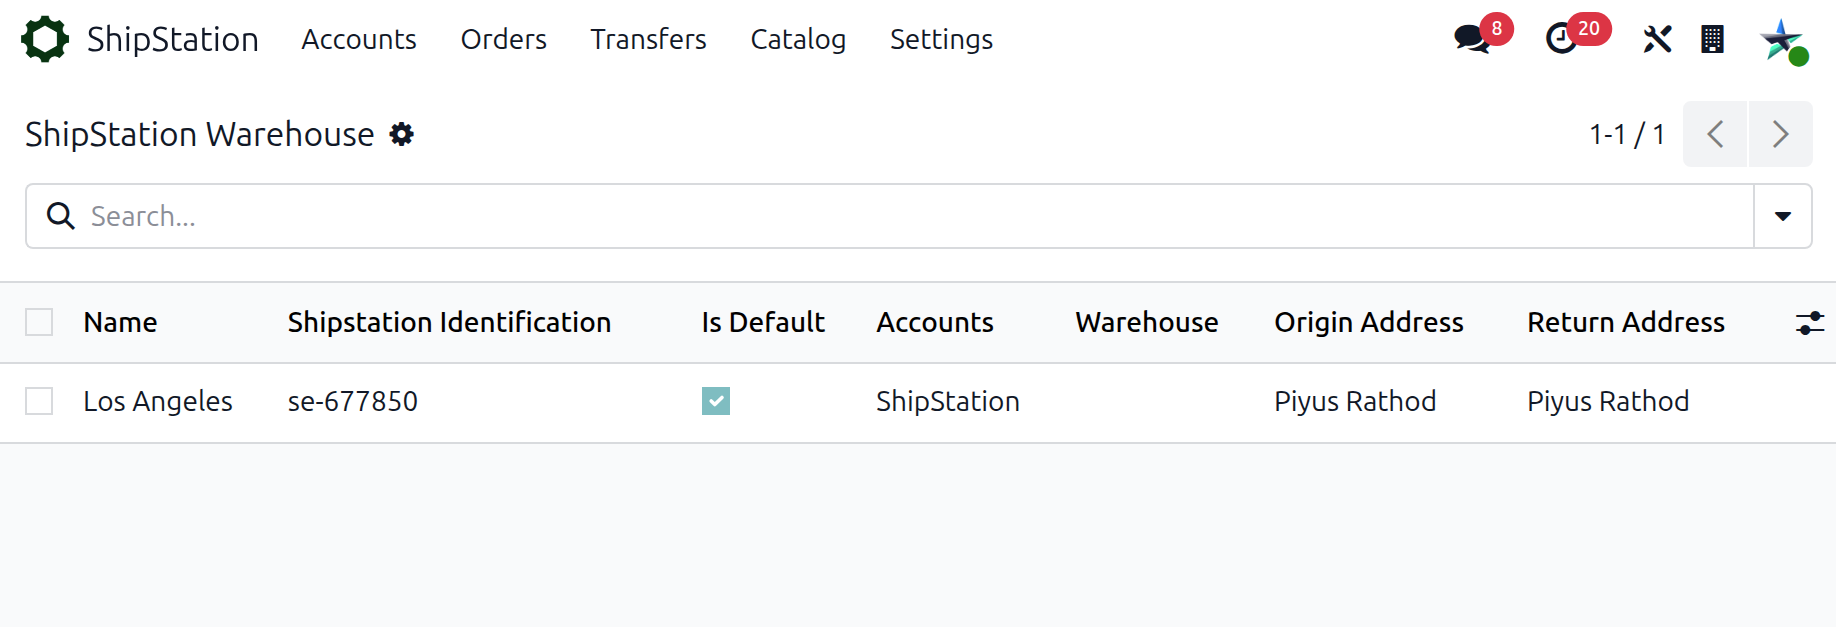1836x627 pixels.
Task: Click the ShipStation app title
Action: click(x=173, y=39)
